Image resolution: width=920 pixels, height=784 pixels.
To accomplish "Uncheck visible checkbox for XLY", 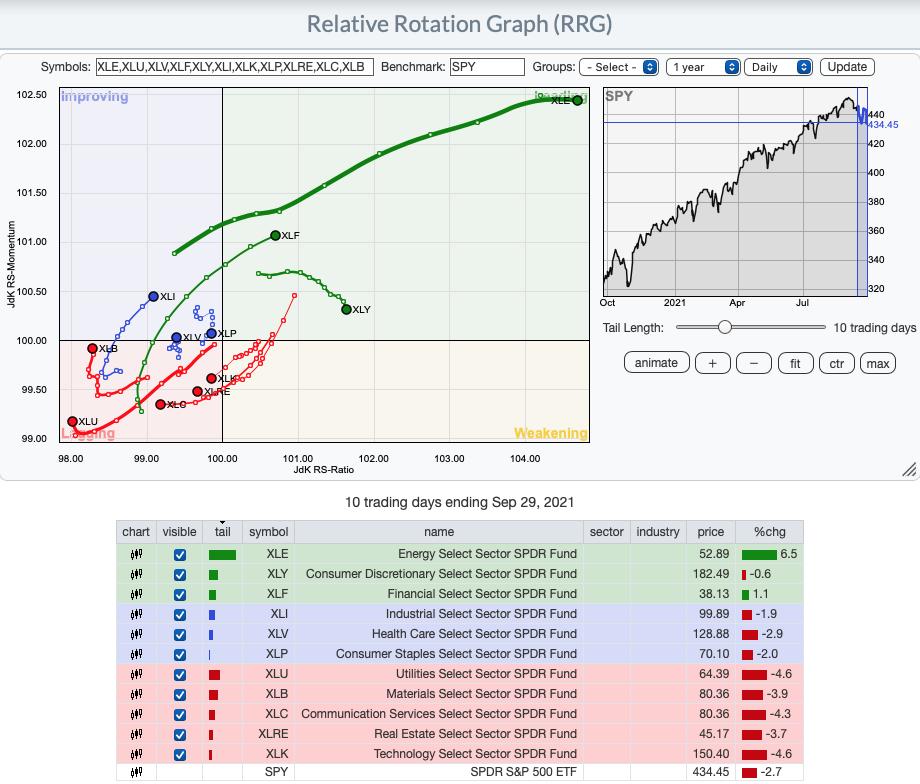I will [180, 575].
